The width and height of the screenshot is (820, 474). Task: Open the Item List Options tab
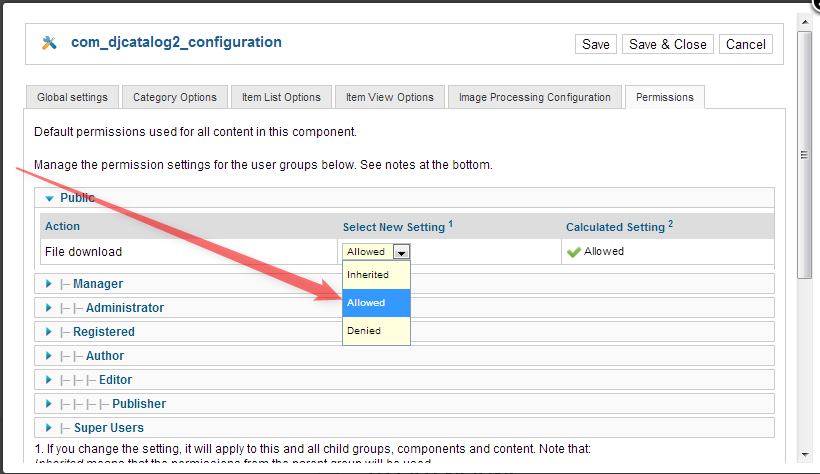(x=281, y=97)
